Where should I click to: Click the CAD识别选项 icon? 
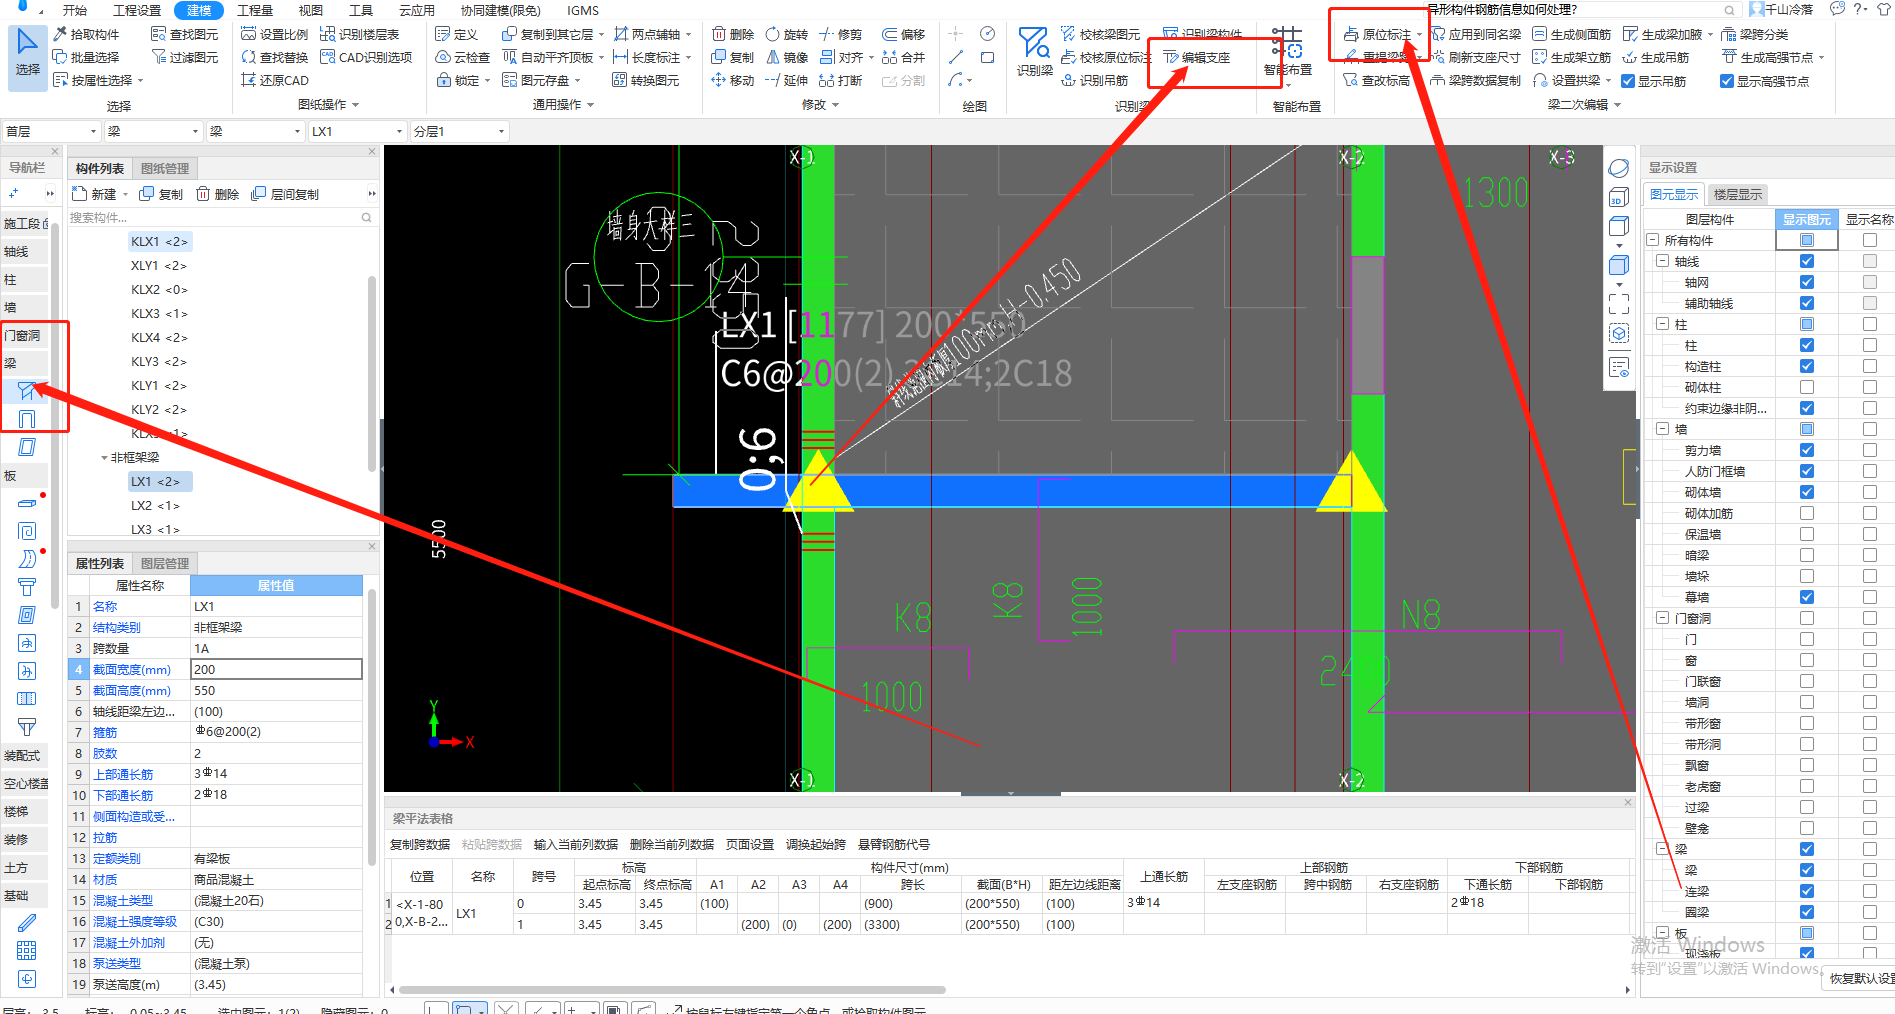(x=328, y=57)
